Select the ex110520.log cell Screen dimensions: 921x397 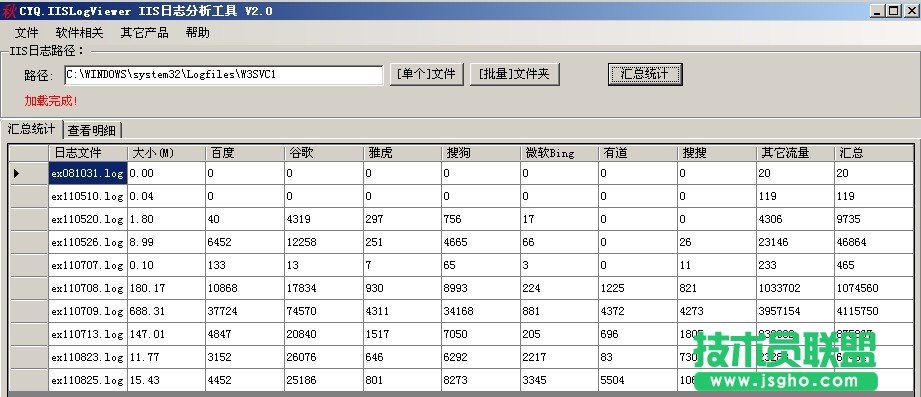pos(88,219)
